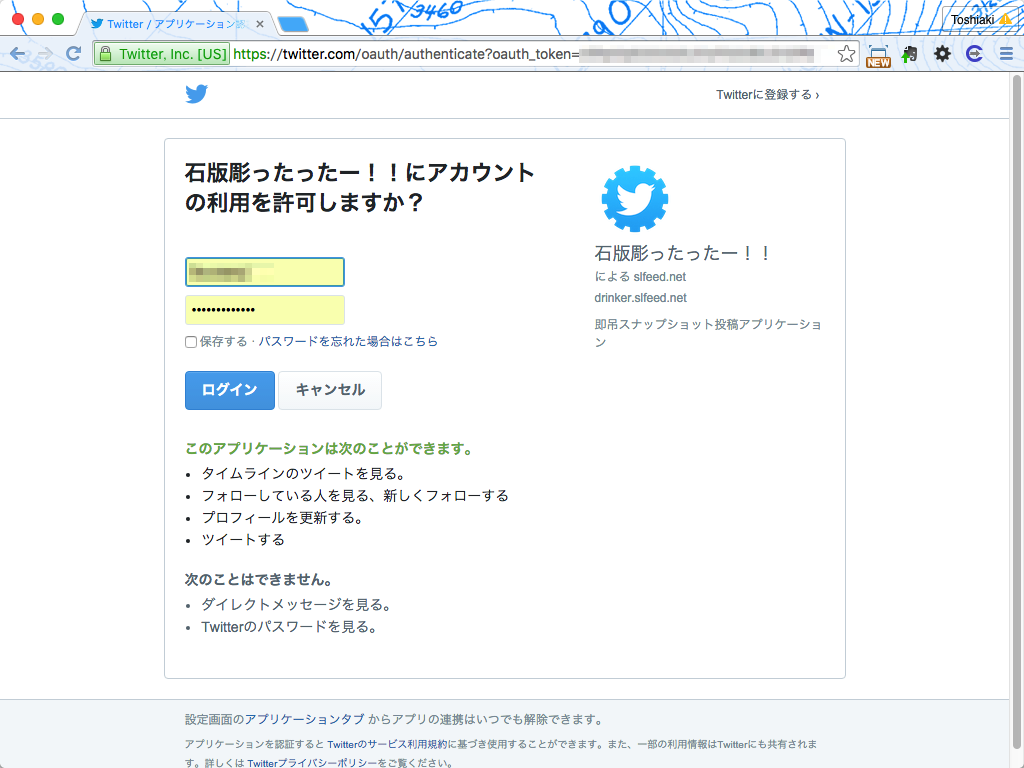Go back with browser back arrow
Viewport: 1024px width, 768px height.
[x=18, y=54]
